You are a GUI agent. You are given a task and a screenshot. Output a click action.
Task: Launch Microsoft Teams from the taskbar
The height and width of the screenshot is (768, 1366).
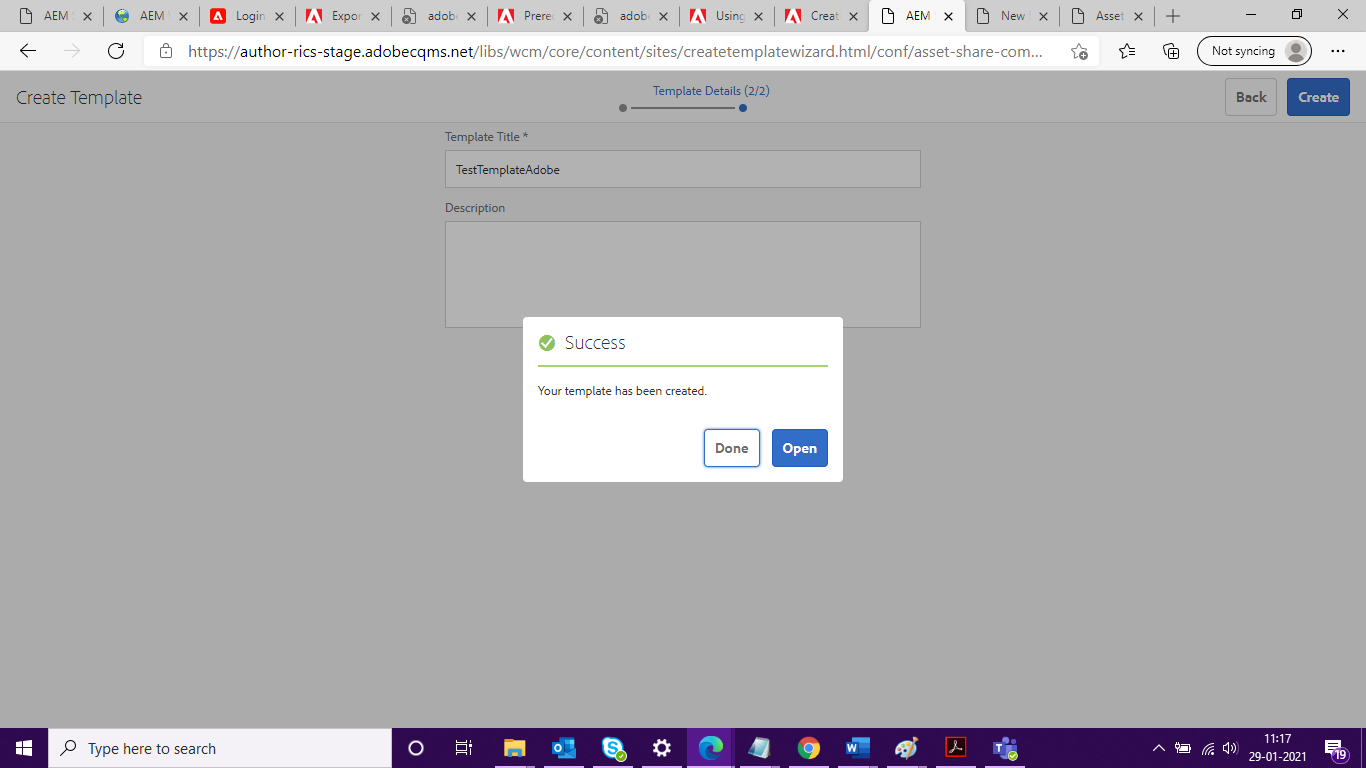click(x=1004, y=747)
